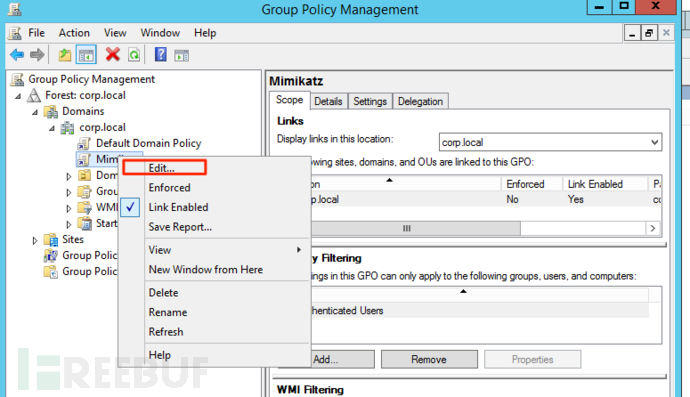Click the inner MDI minimize button
The height and width of the screenshot is (397, 690).
(632, 33)
